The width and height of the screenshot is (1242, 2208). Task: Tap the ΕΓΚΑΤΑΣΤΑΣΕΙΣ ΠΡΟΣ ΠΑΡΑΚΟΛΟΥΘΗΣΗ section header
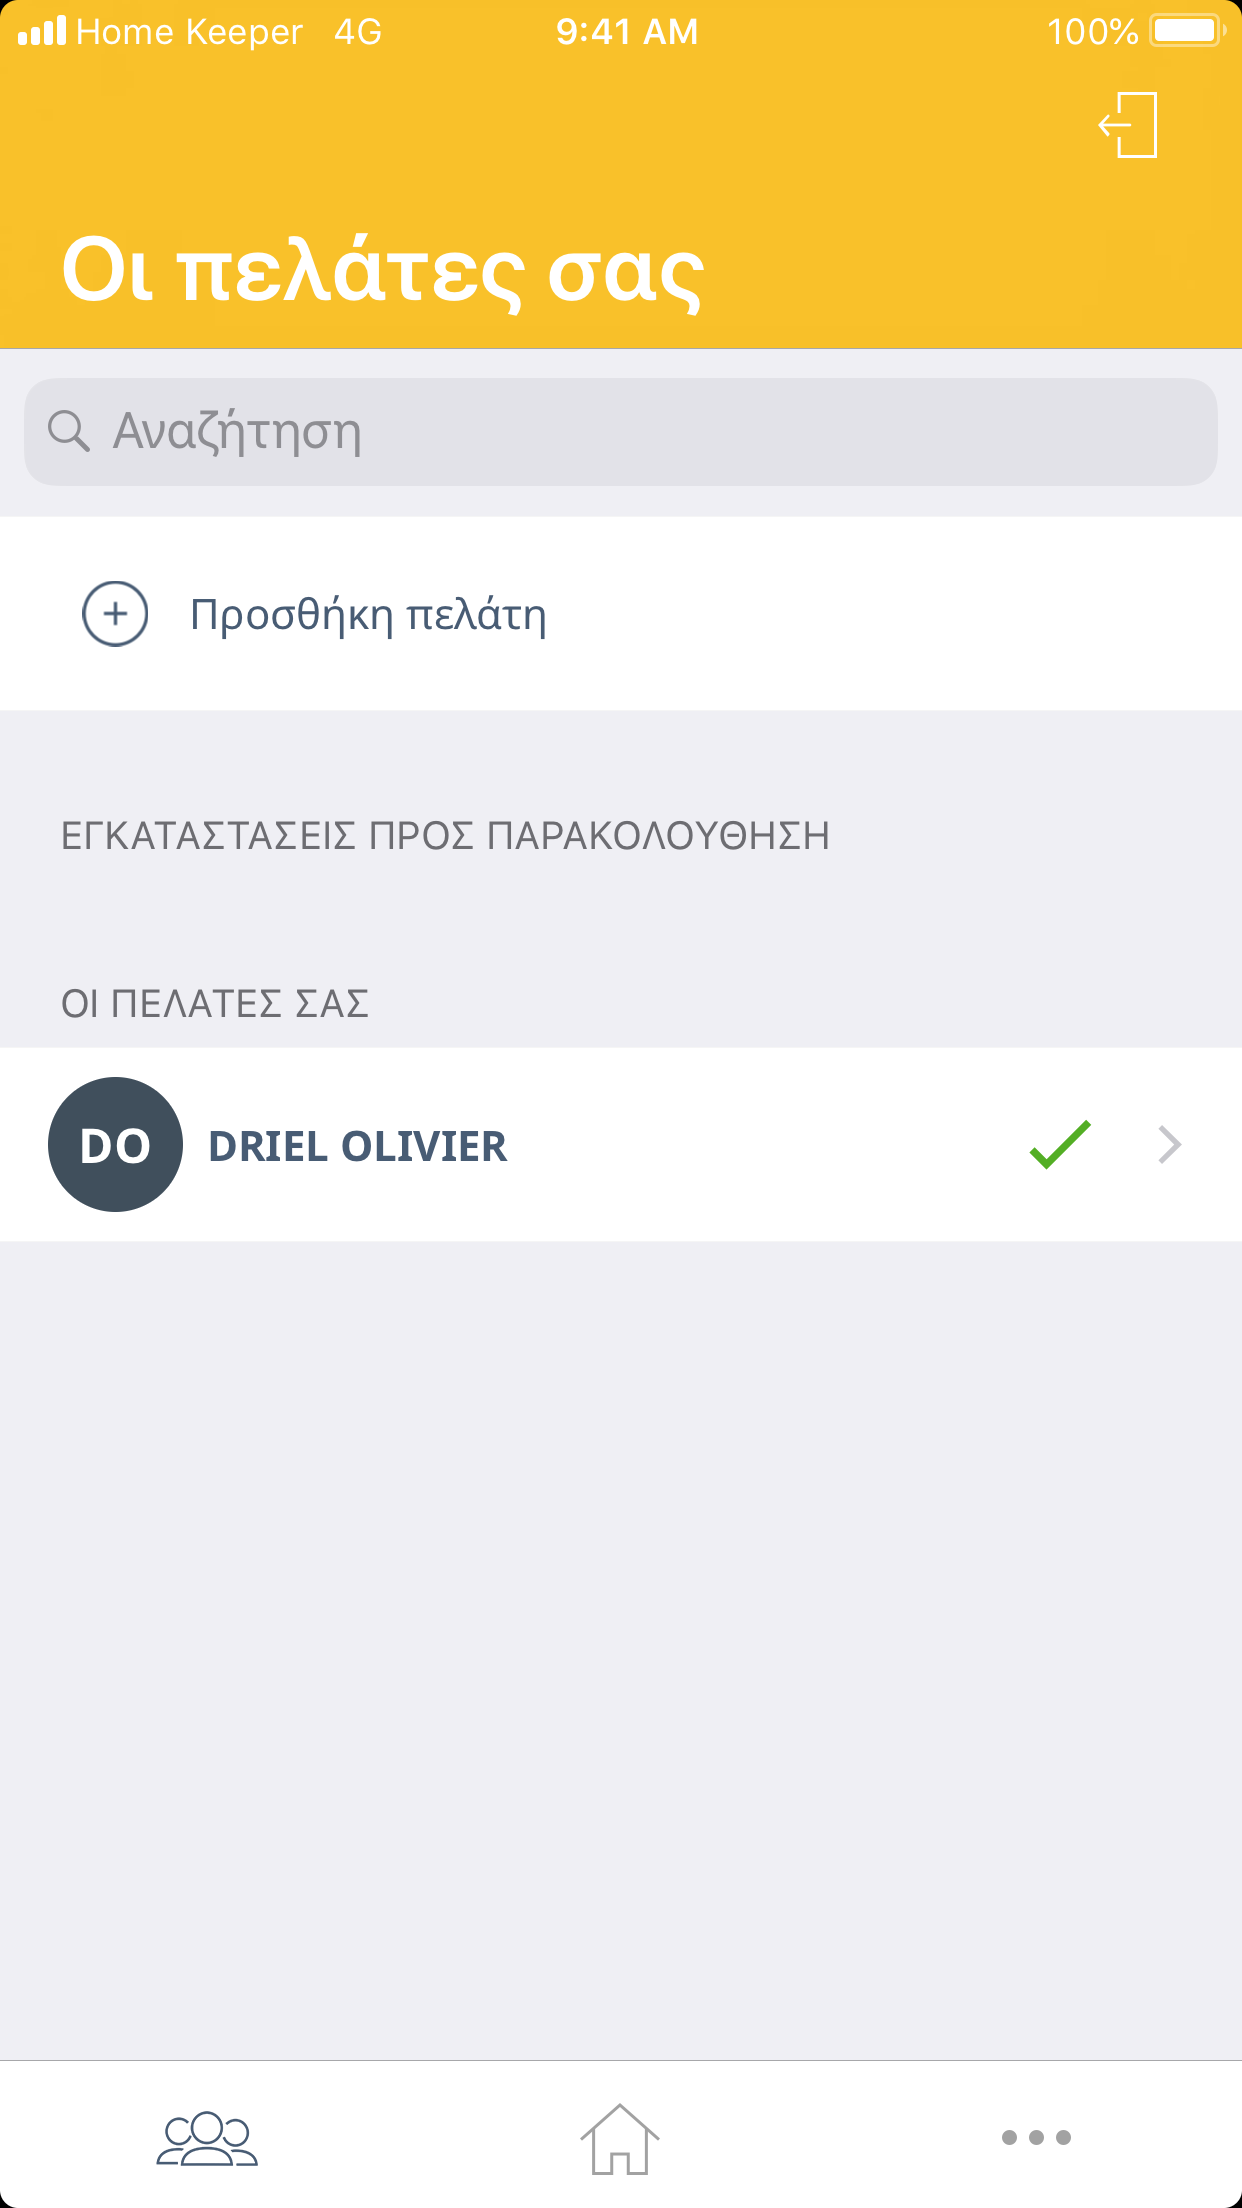(x=445, y=836)
